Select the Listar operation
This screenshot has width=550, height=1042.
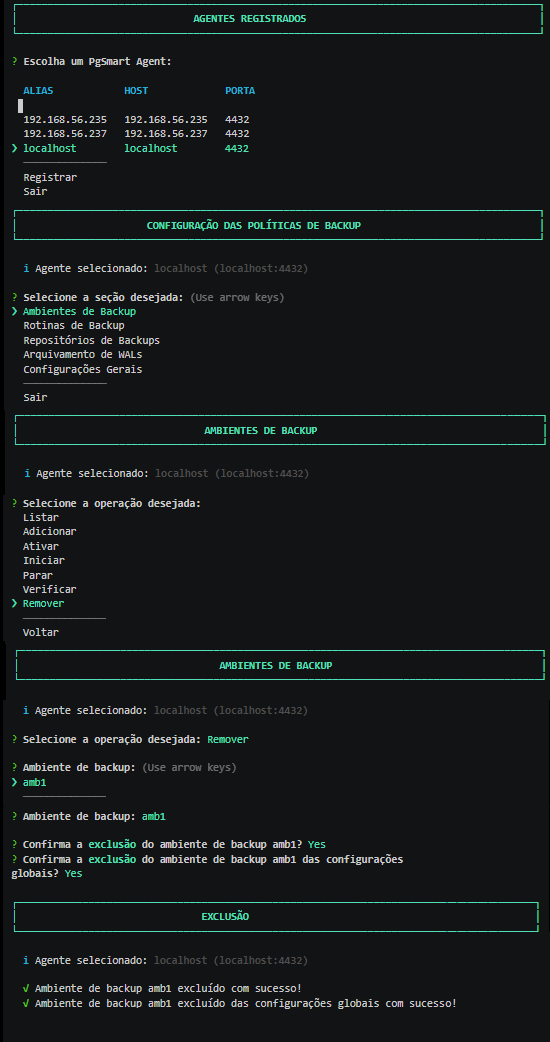point(41,517)
